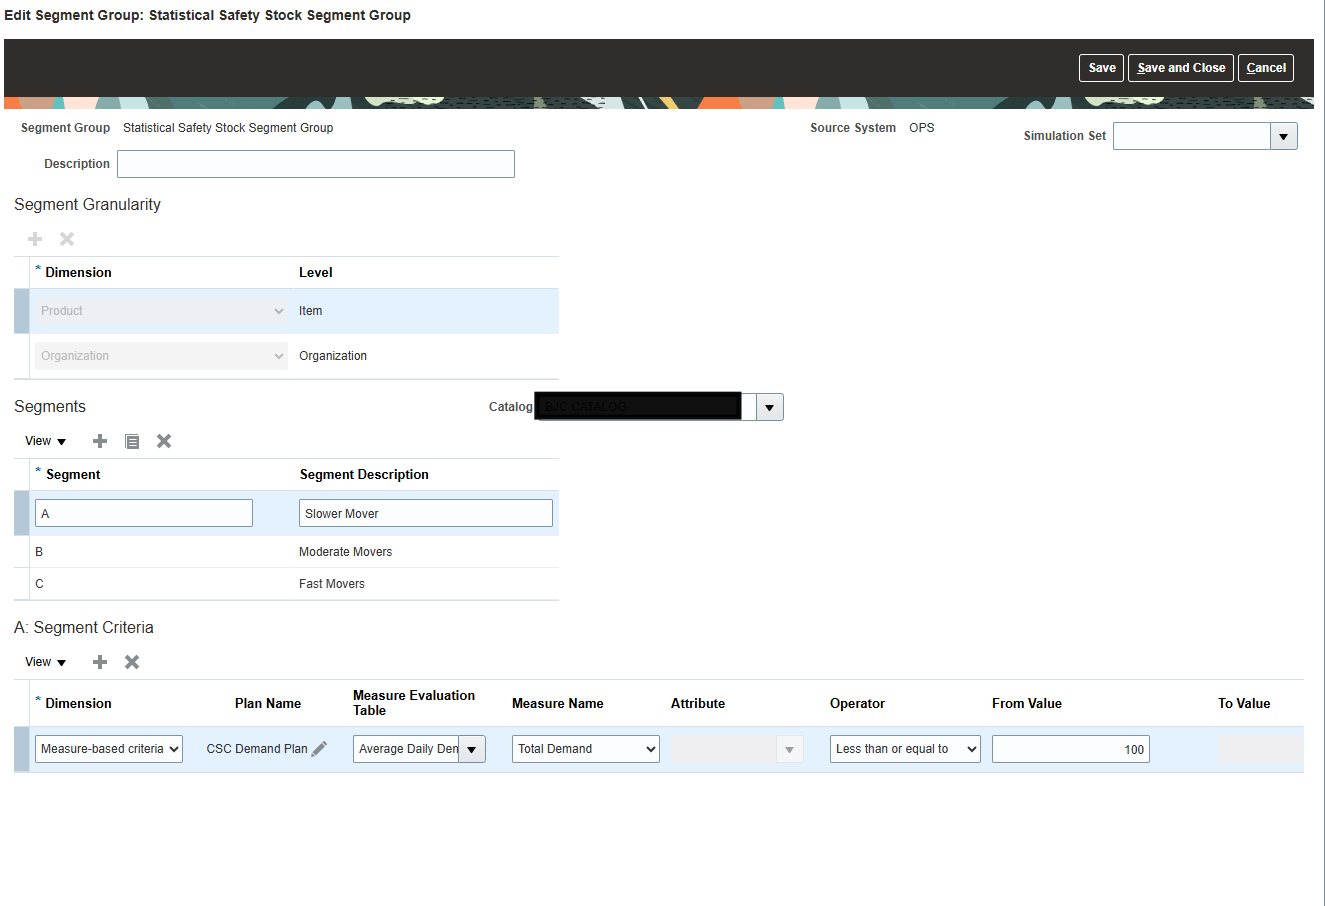1325x906 pixels.
Task: Add a row in Segment Granularity
Action: click(x=35, y=239)
